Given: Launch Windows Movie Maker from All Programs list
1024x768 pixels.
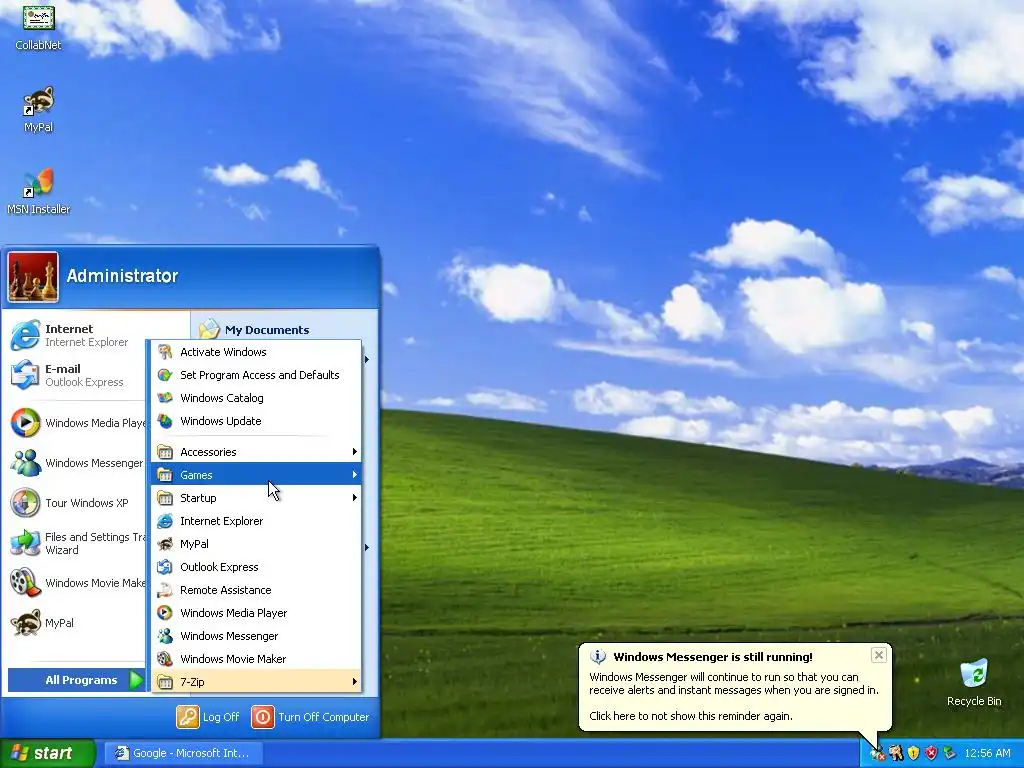Looking at the screenshot, I should (256, 659).
